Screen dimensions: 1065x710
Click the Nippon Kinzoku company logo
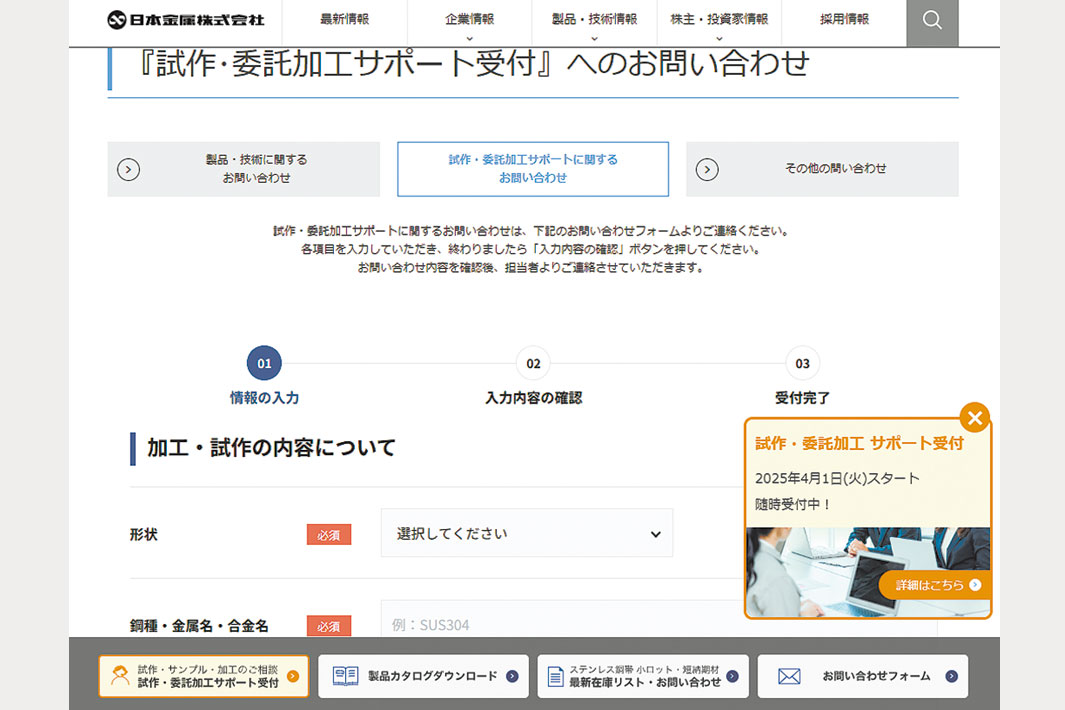(186, 20)
